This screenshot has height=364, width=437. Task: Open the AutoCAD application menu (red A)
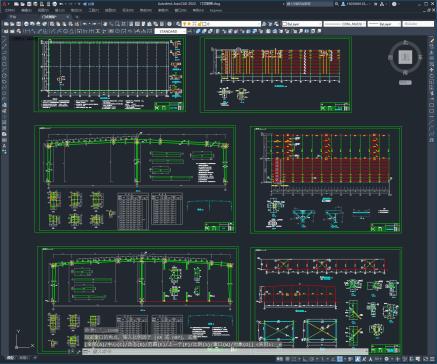(4, 4)
